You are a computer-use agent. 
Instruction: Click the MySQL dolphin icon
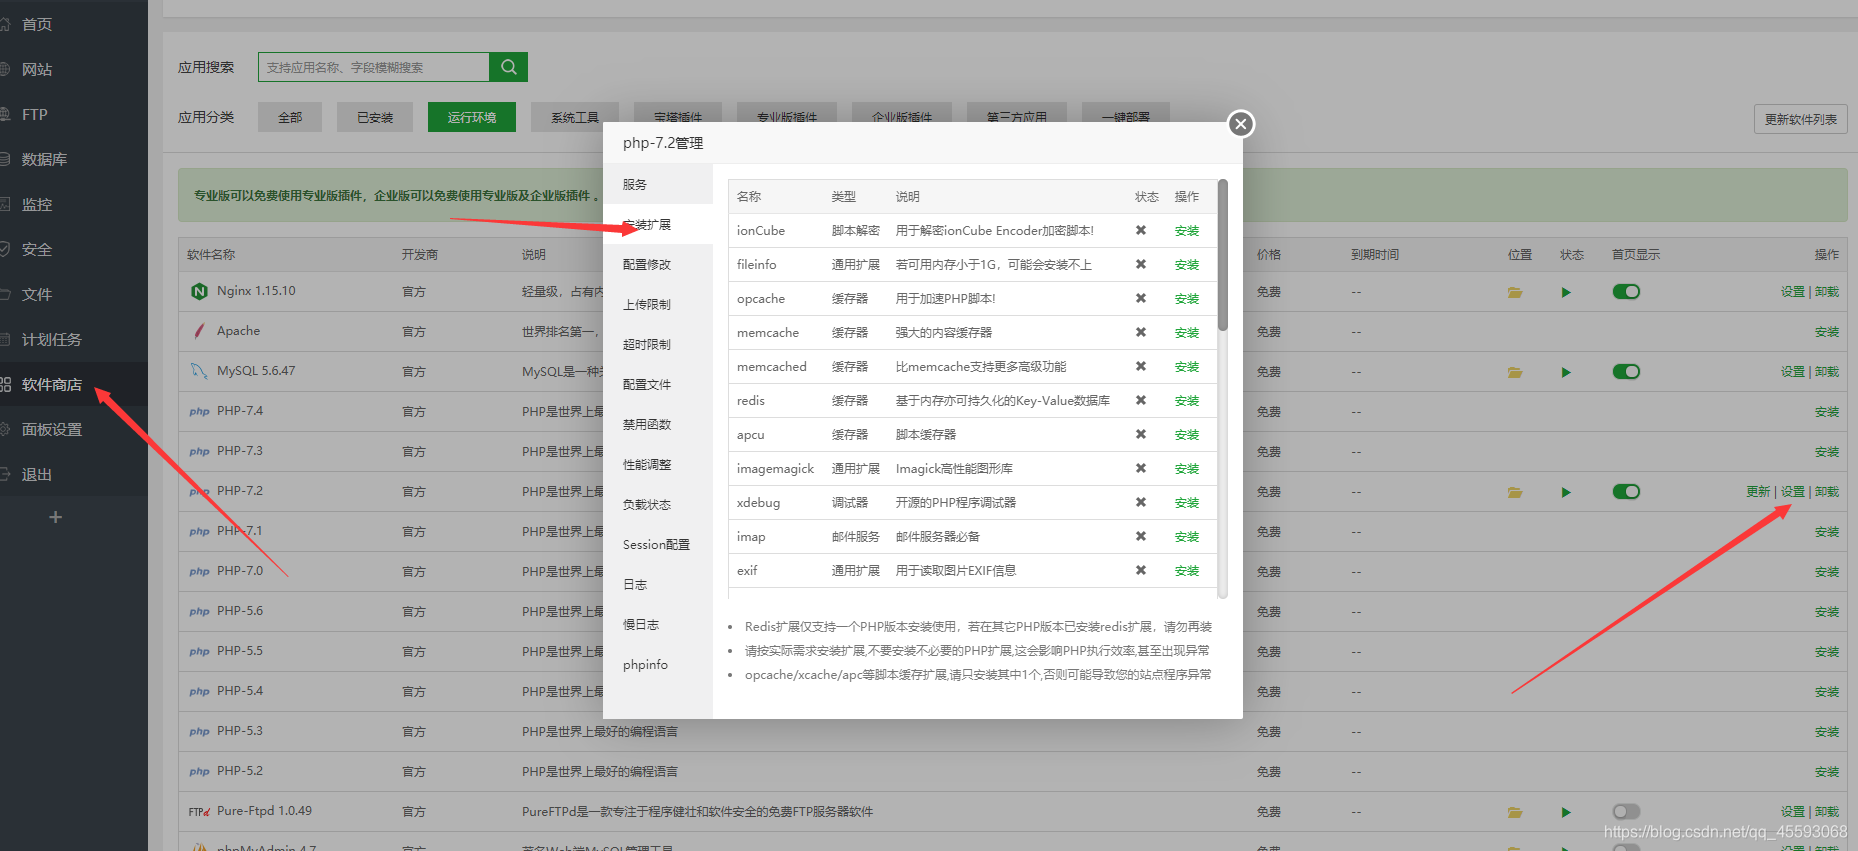[199, 371]
